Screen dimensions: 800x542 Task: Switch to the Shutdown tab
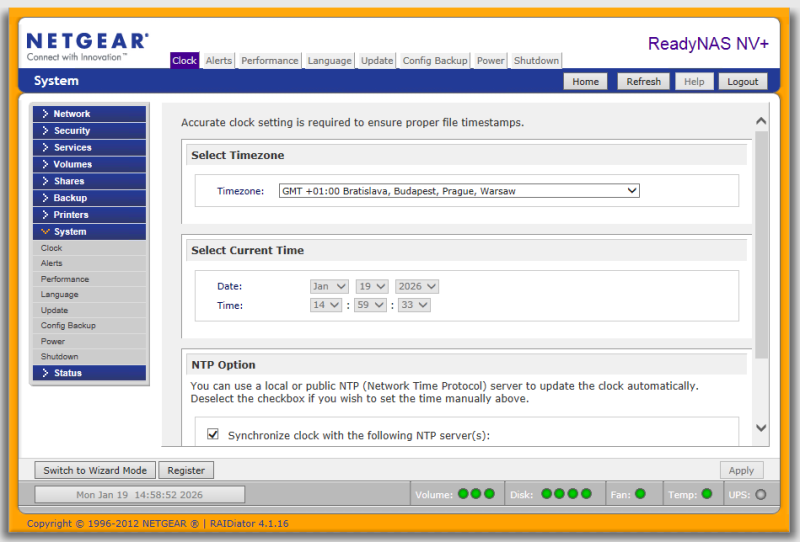tap(536, 60)
